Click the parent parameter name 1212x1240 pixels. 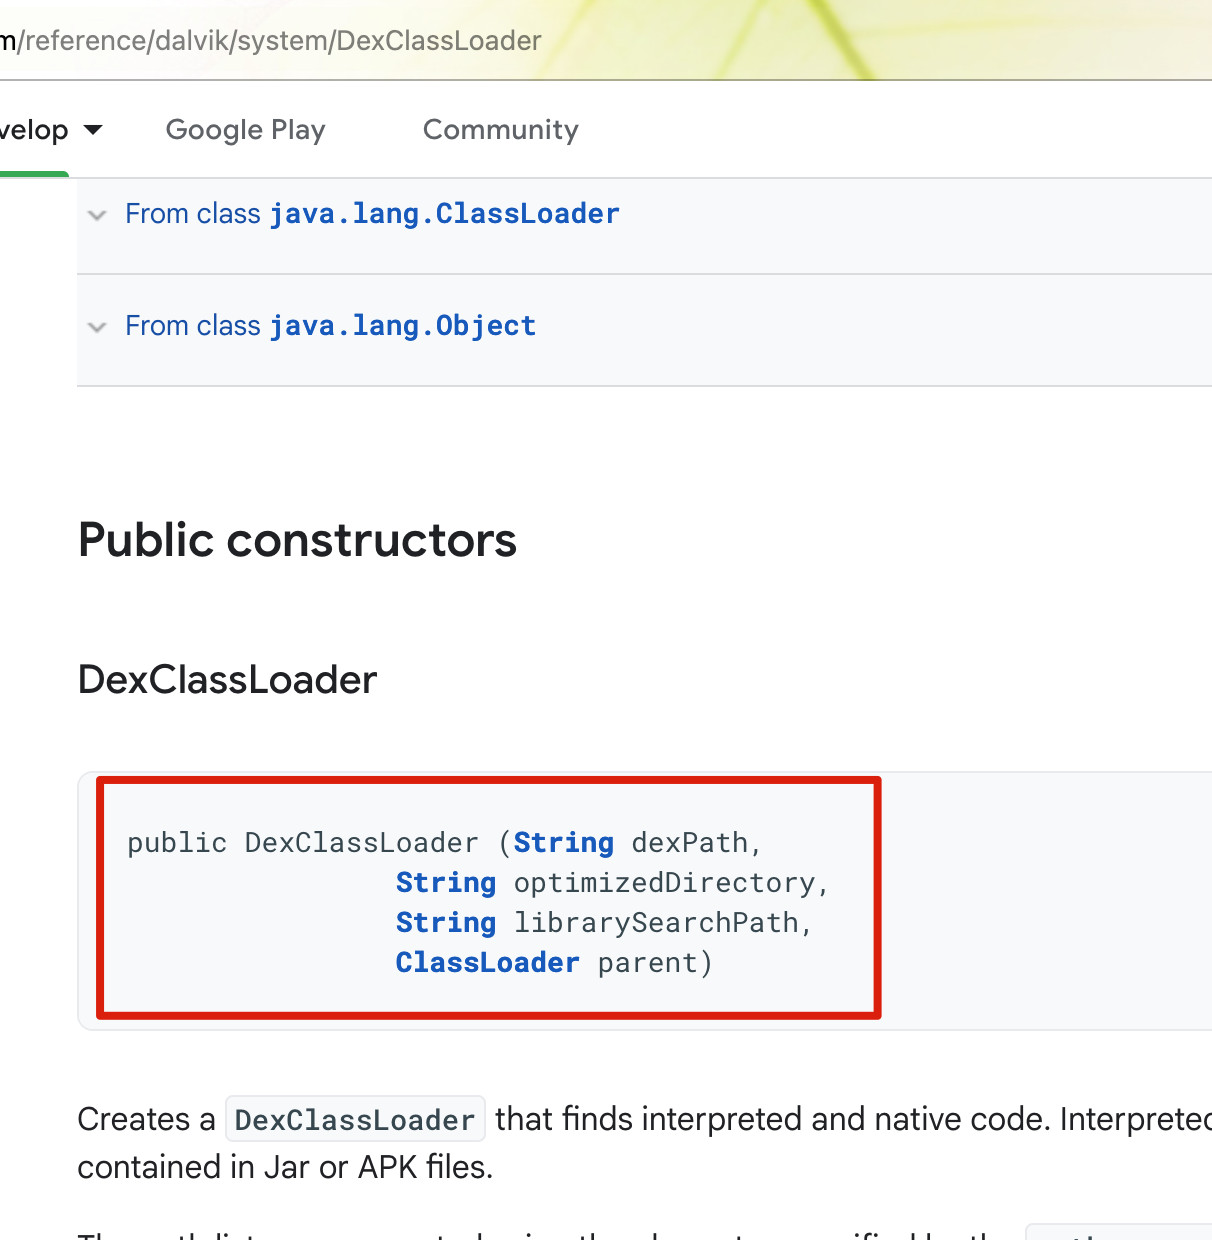tap(647, 963)
